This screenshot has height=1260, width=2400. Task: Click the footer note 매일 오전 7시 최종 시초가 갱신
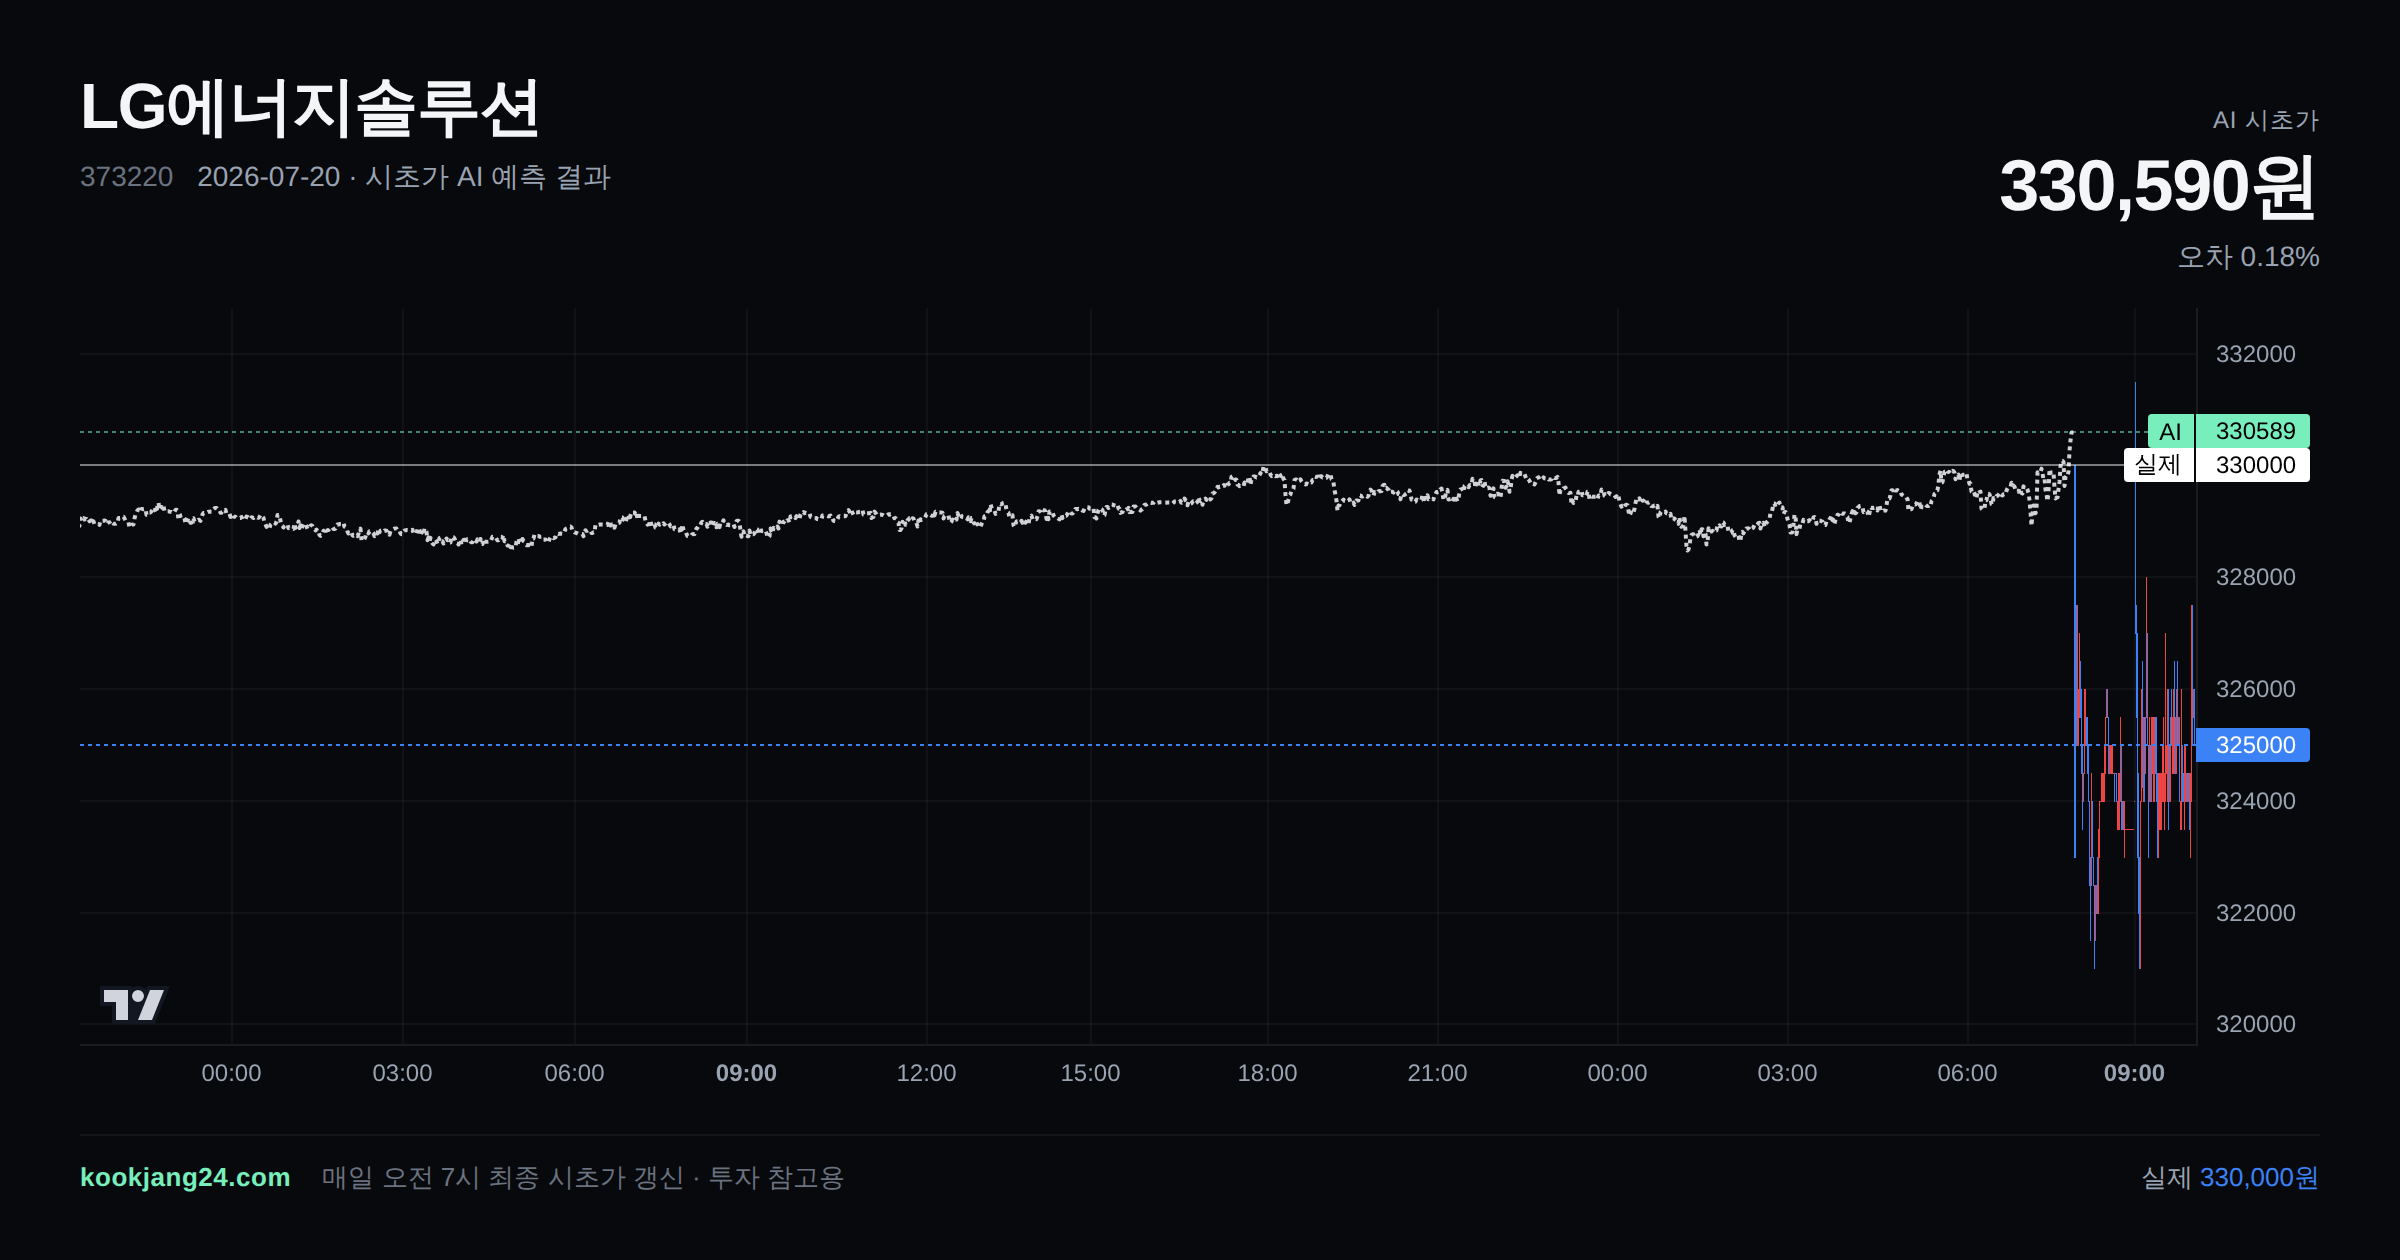pos(502,1178)
